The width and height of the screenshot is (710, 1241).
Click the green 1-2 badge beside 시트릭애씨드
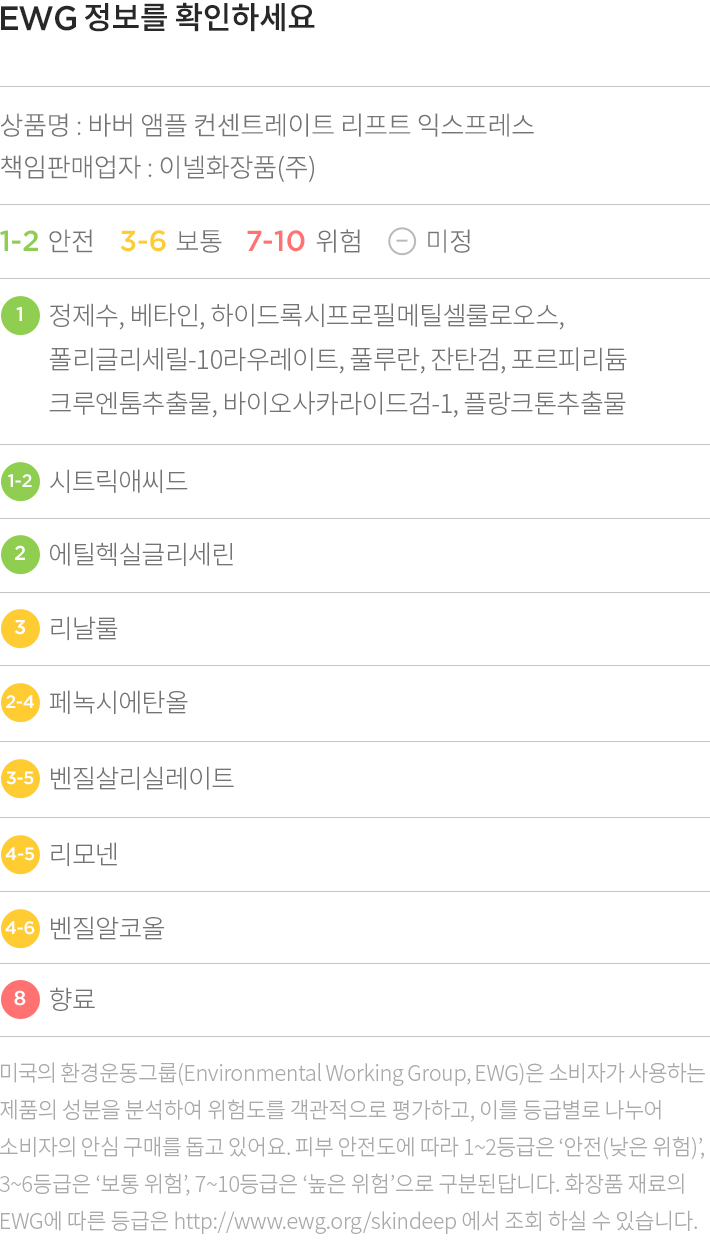point(20,481)
